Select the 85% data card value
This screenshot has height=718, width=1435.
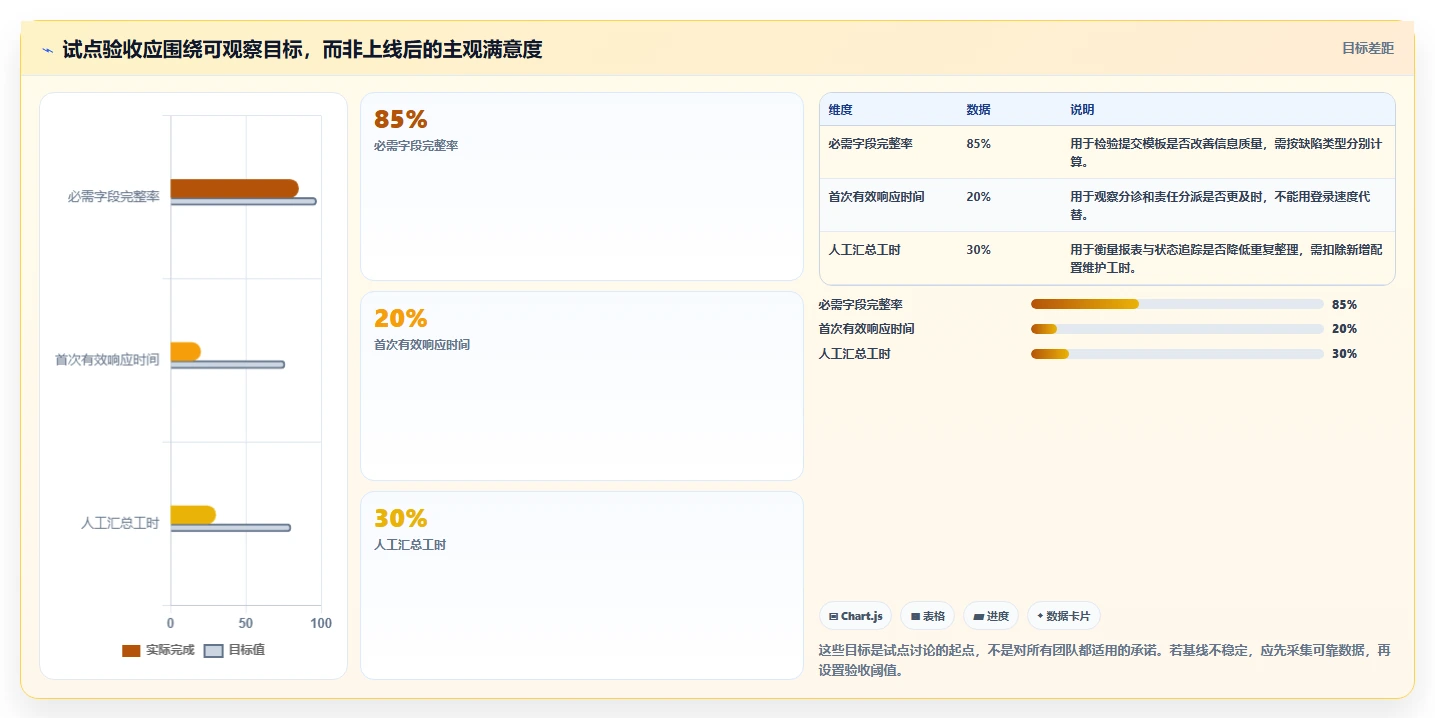(x=400, y=119)
